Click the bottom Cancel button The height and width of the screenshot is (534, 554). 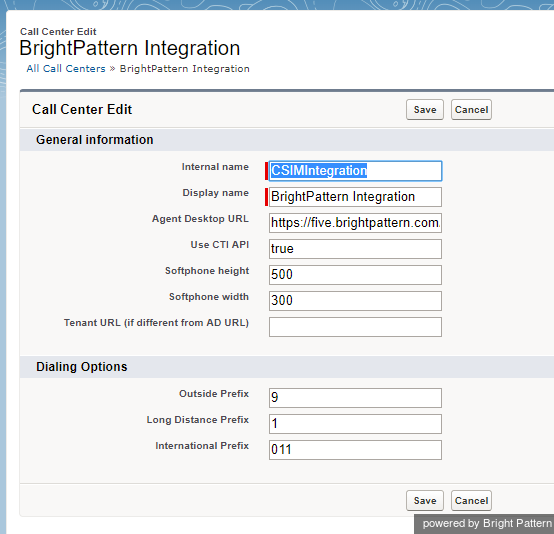(471, 500)
